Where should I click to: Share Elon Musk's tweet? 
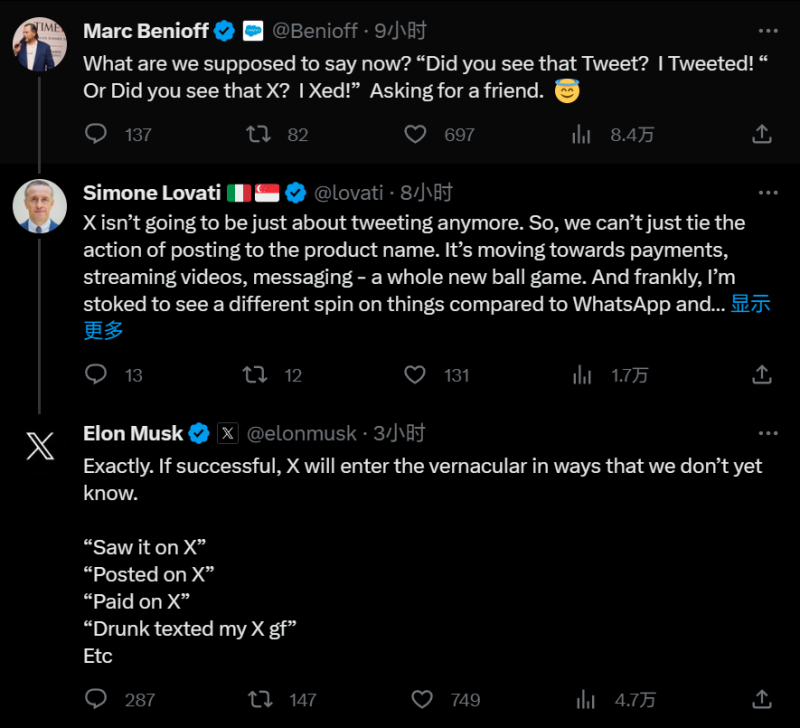pyautogui.click(x=761, y=699)
